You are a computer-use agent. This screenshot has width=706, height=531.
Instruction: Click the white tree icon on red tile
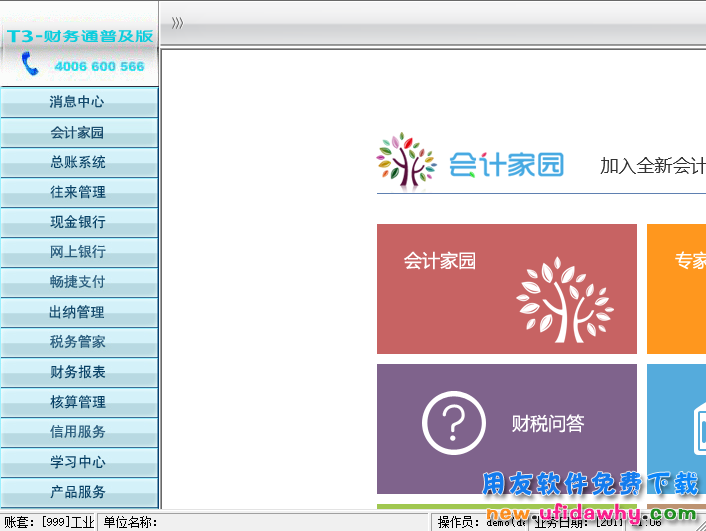coord(564,300)
